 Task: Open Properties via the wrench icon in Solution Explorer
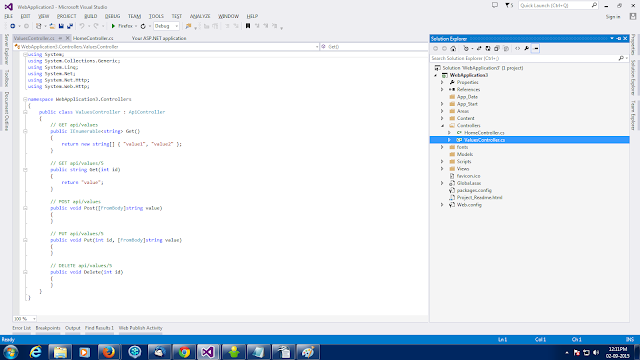pyautogui.click(x=527, y=49)
